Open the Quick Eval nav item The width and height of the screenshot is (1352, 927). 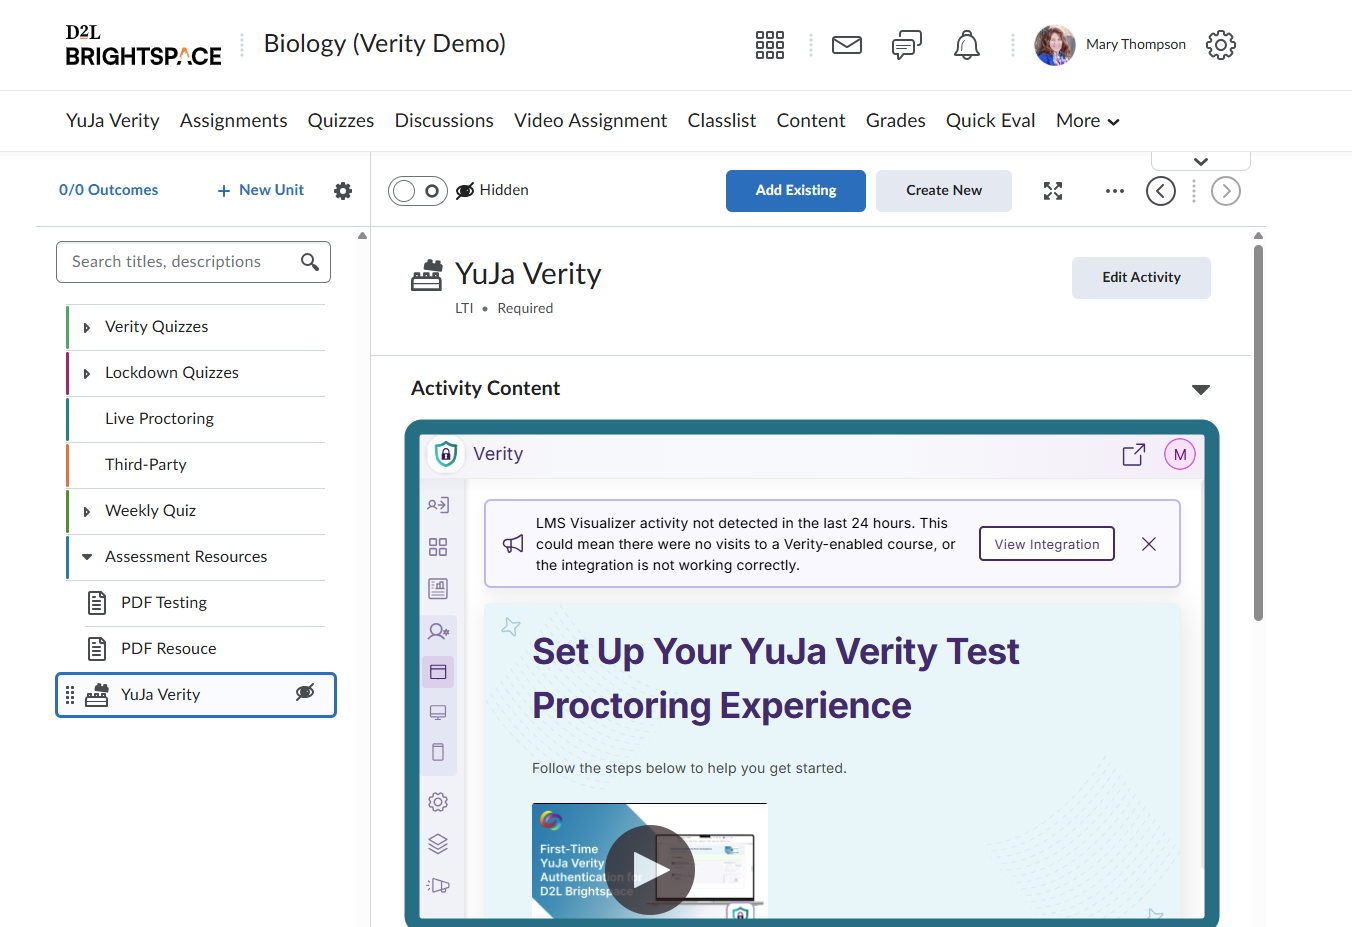pyautogui.click(x=991, y=121)
